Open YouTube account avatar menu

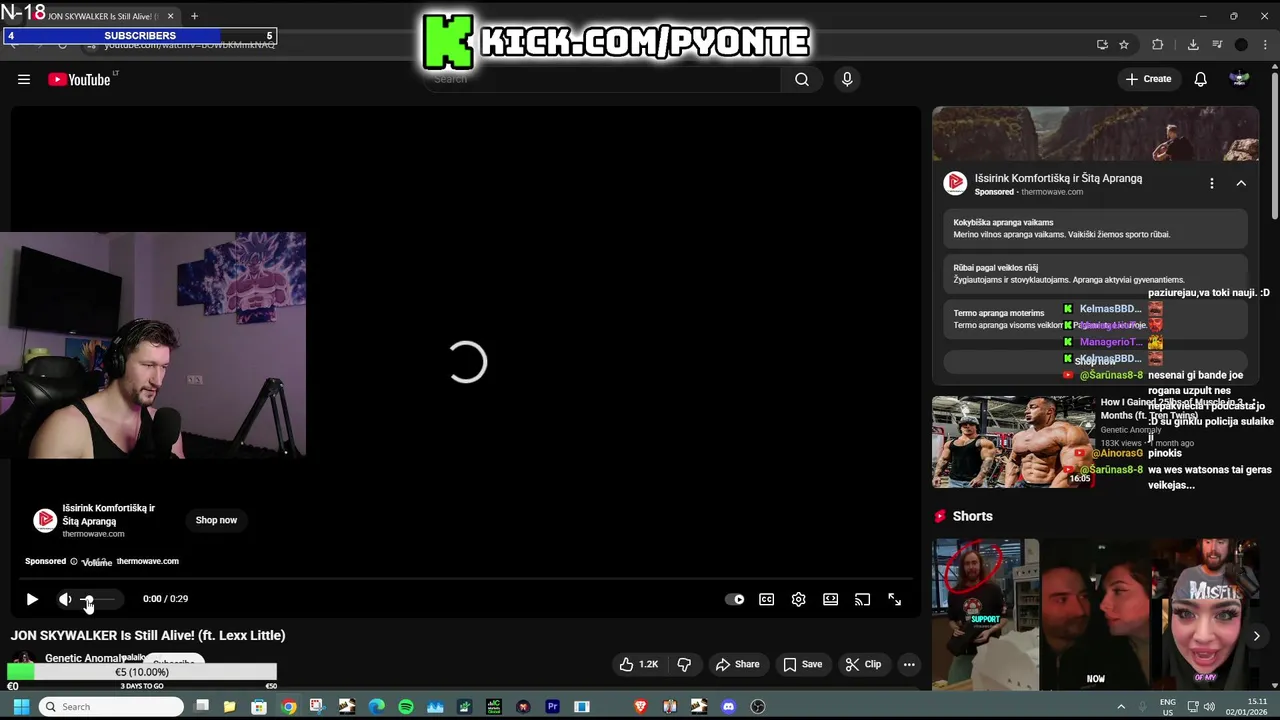[x=1240, y=79]
